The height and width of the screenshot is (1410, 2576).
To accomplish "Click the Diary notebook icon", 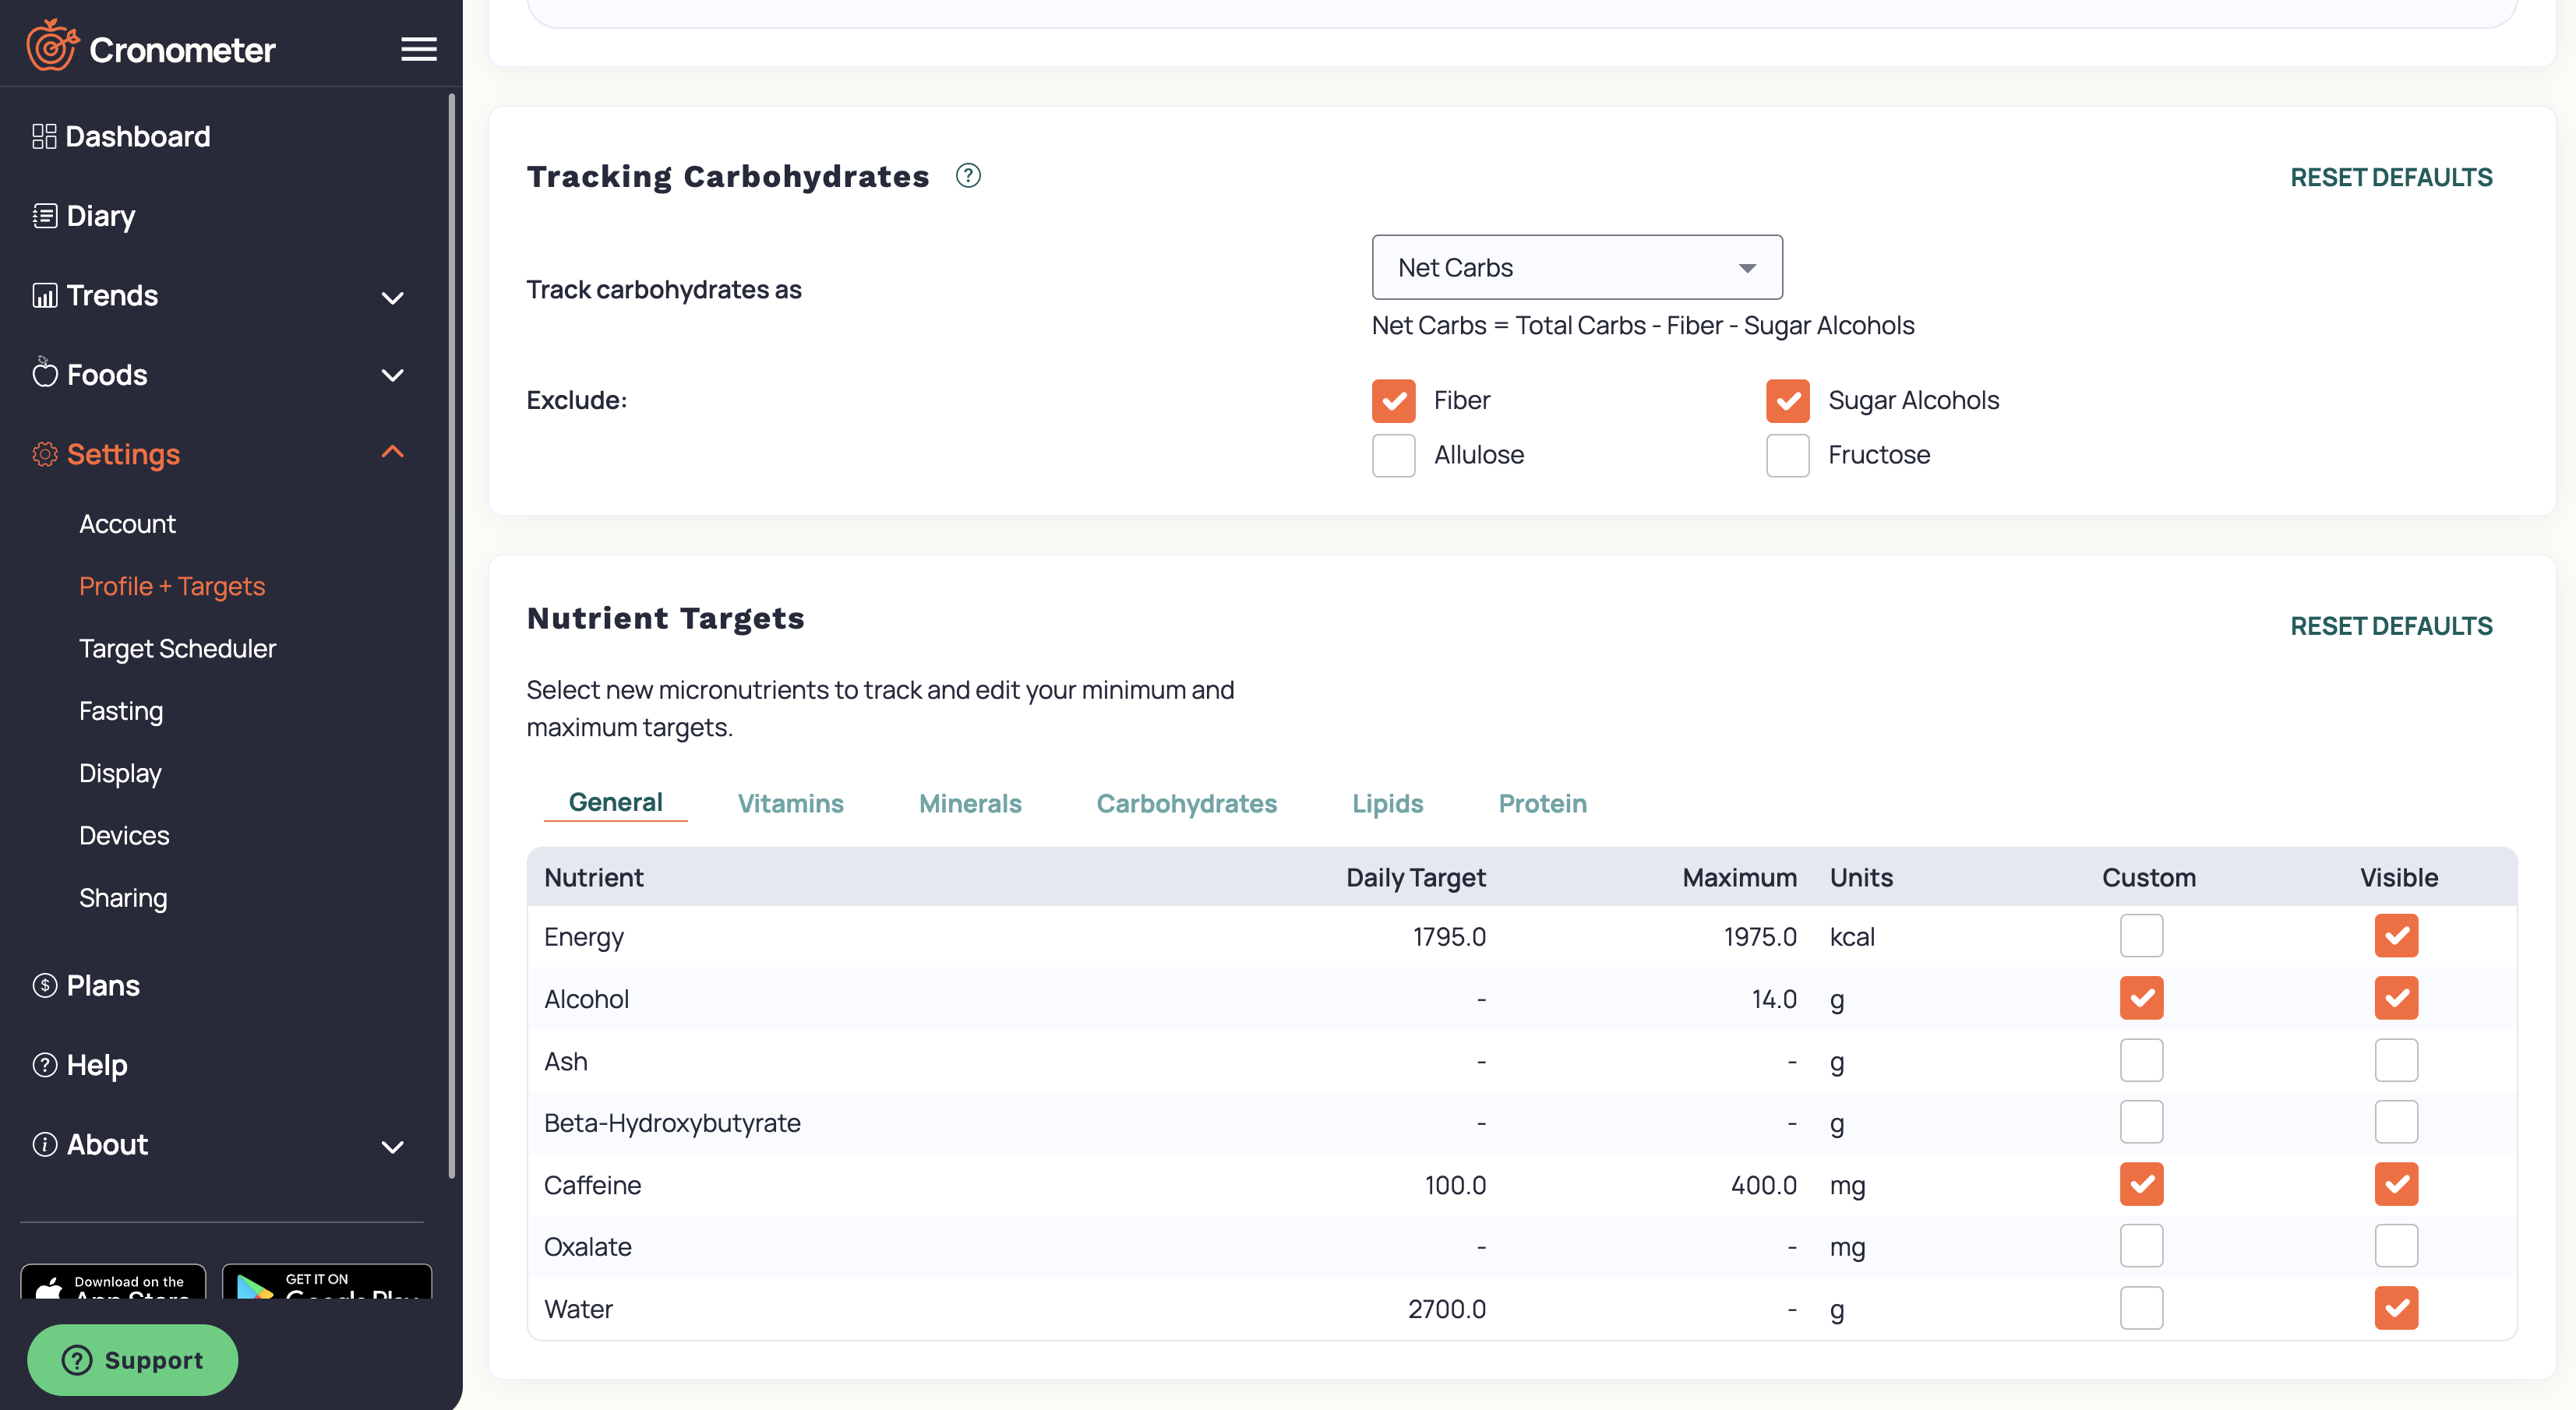I will (44, 216).
